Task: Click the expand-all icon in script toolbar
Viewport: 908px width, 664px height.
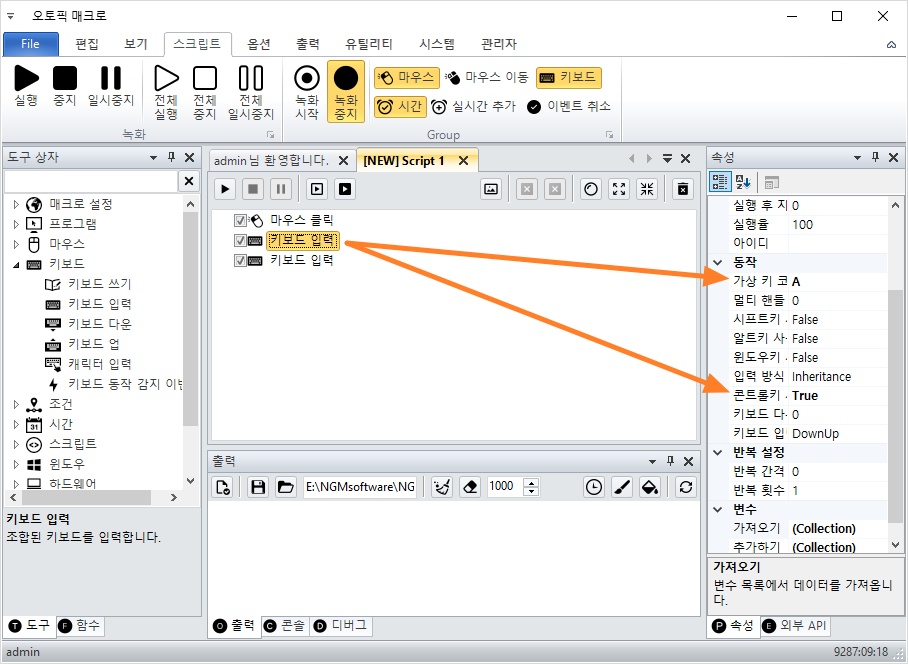Action: tap(619, 189)
